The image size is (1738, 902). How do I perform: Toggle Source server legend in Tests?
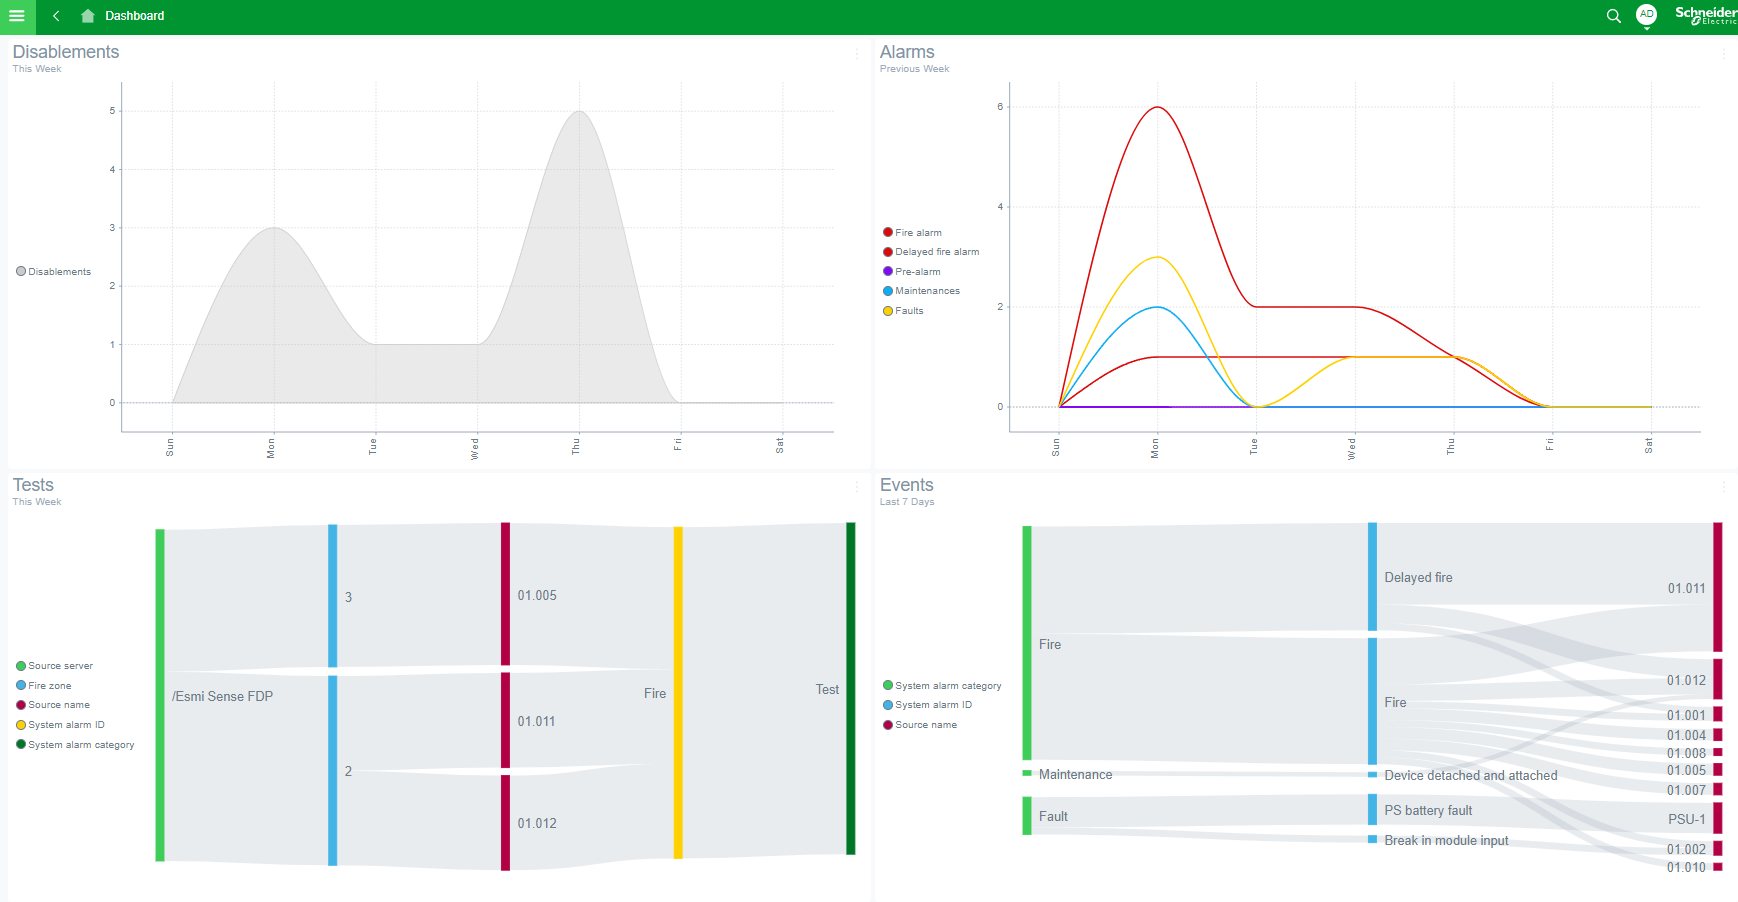[54, 666]
